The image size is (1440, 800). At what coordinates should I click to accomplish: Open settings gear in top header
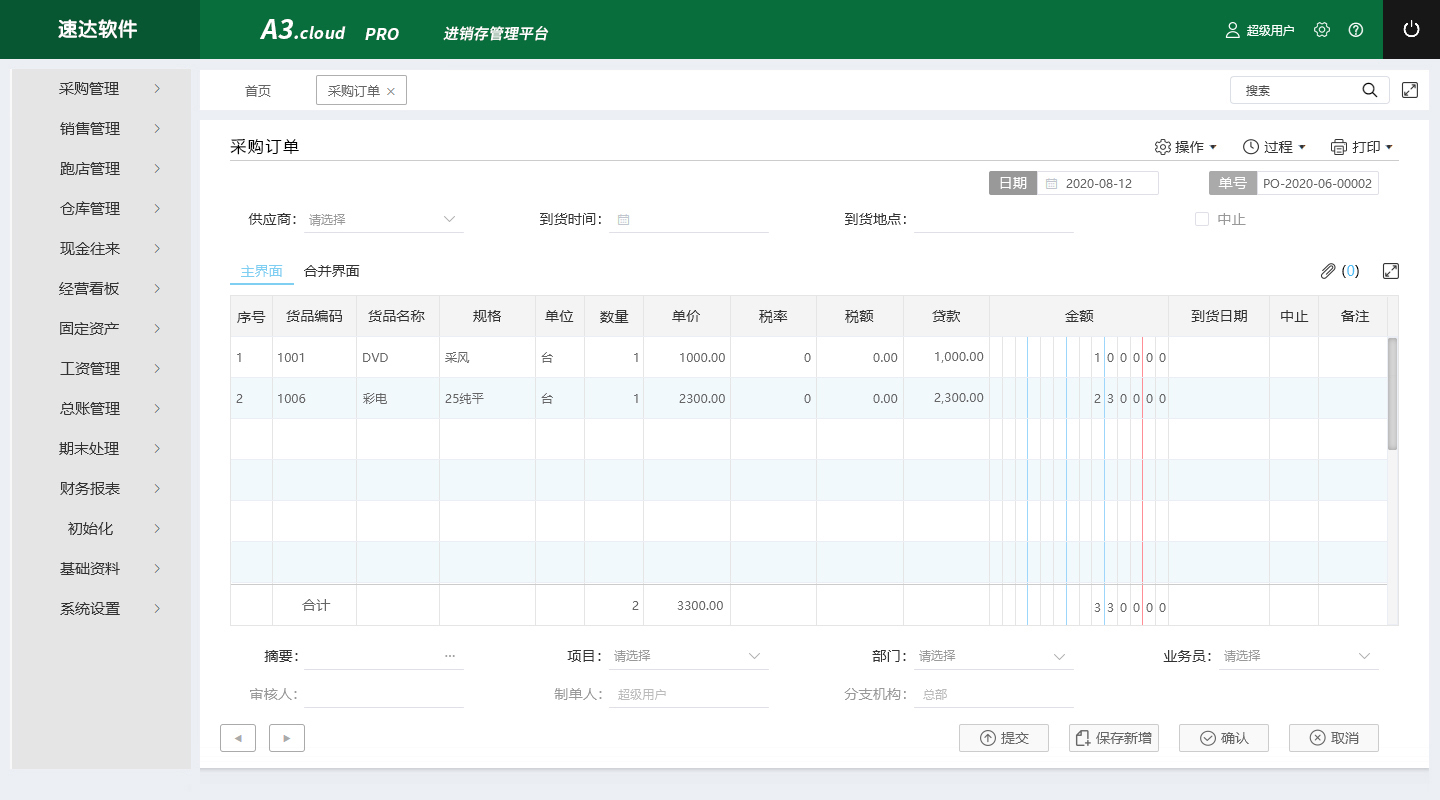1322,30
